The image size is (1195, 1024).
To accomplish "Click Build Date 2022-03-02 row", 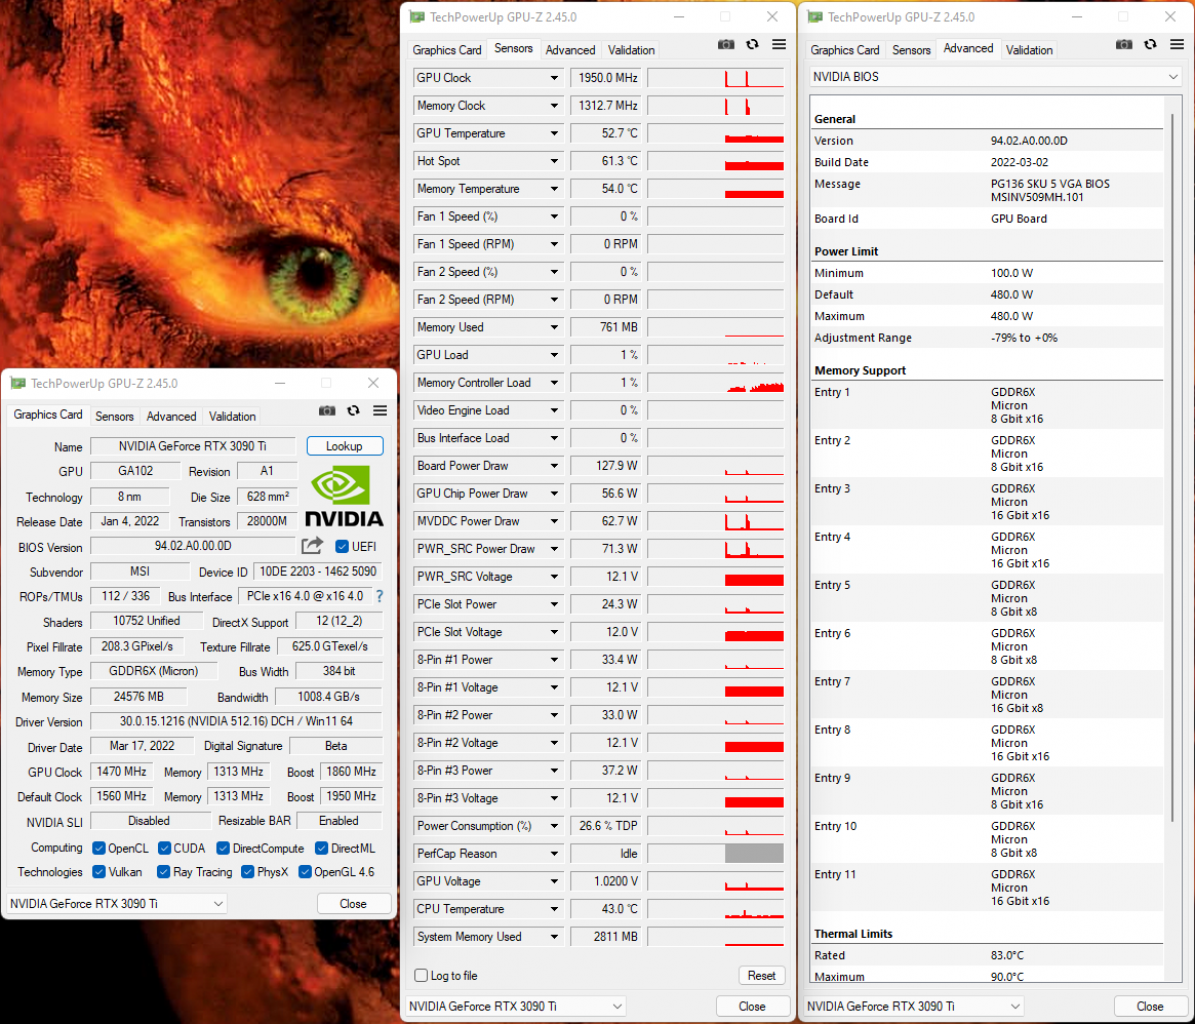I will (x=987, y=162).
